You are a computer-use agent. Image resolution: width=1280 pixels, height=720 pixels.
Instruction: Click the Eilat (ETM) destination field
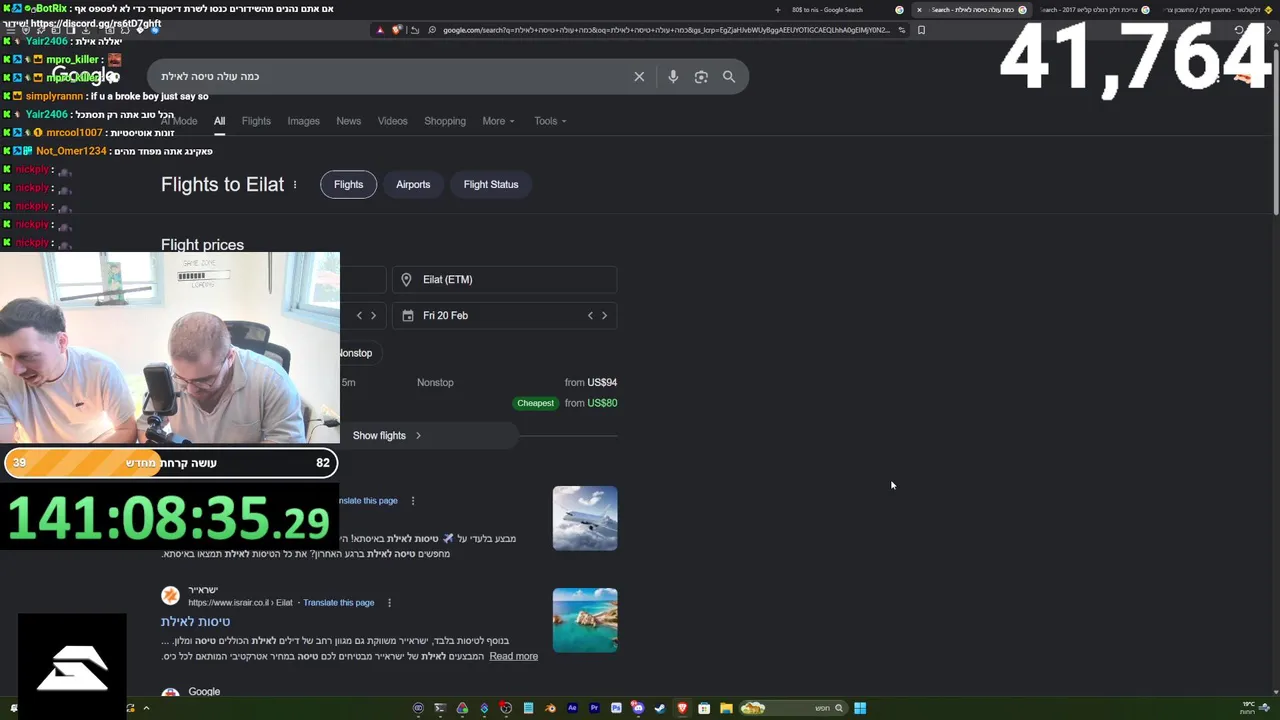click(x=505, y=280)
